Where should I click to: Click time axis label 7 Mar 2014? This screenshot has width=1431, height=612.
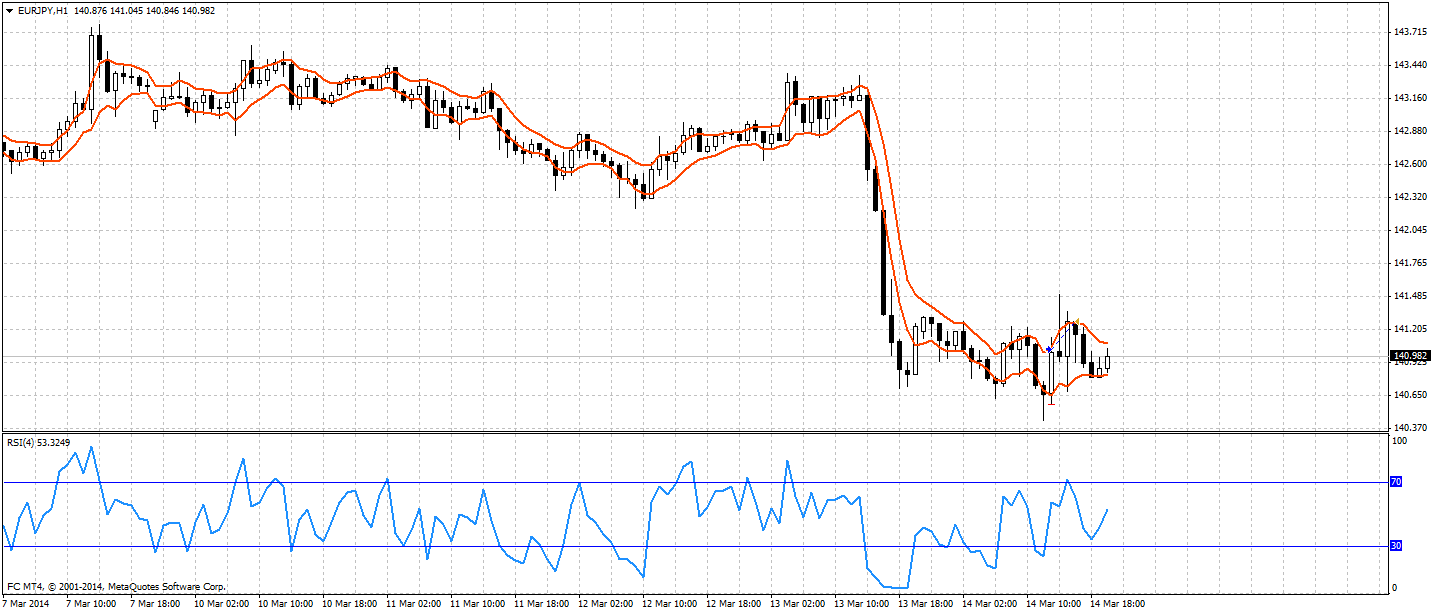click(x=25, y=604)
